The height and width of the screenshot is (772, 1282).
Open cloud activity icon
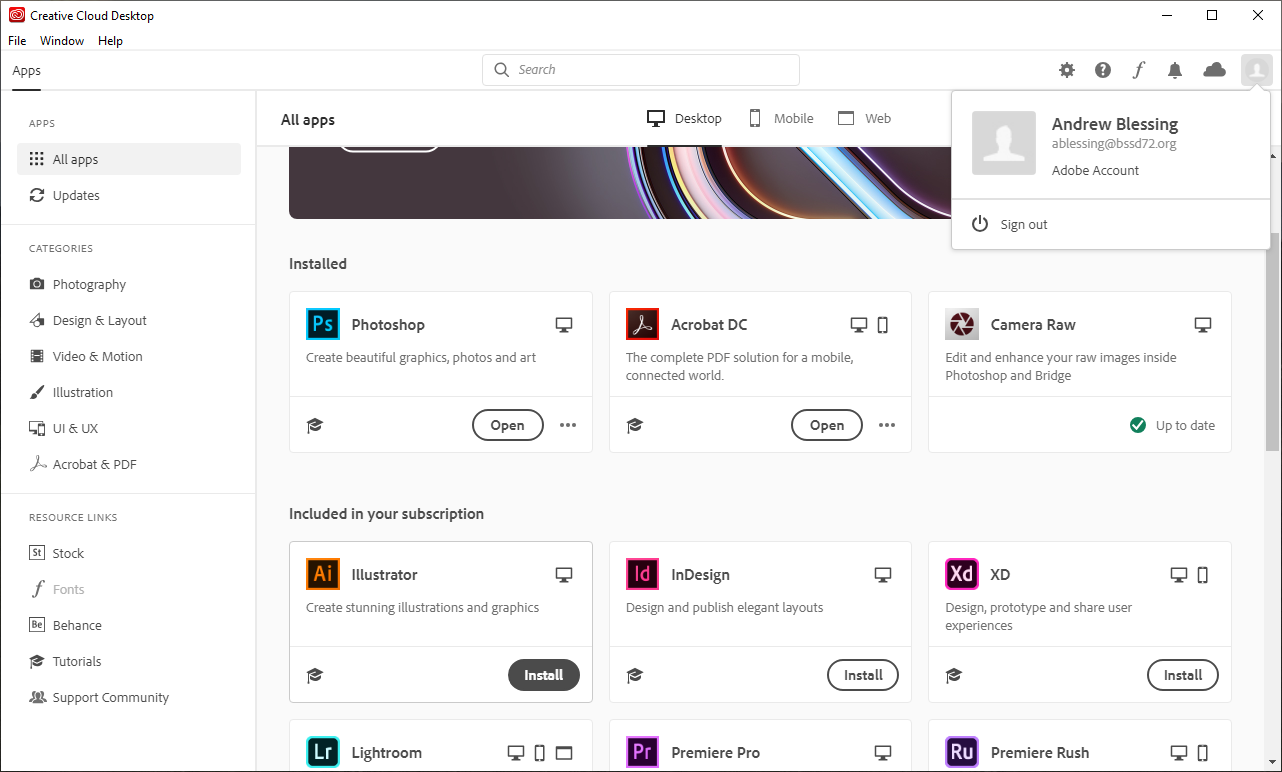tap(1214, 70)
